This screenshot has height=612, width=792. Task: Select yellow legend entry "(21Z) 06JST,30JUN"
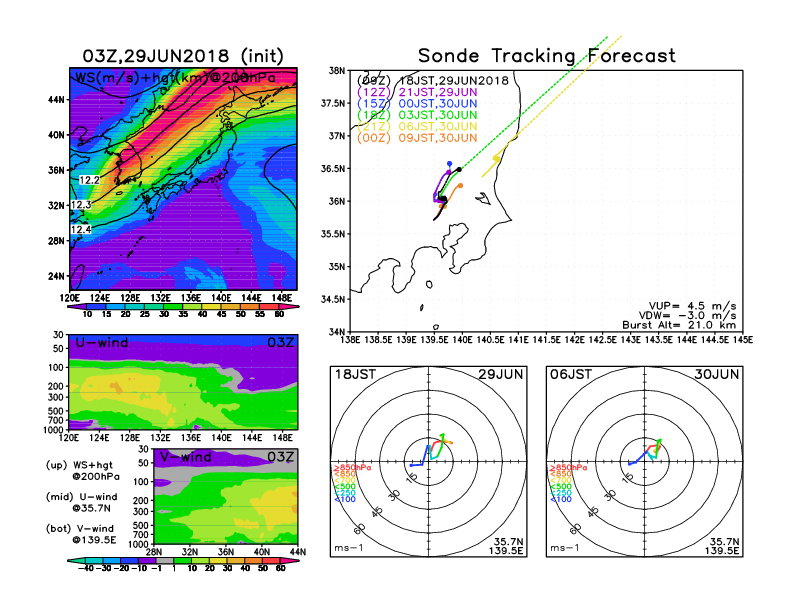point(417,127)
